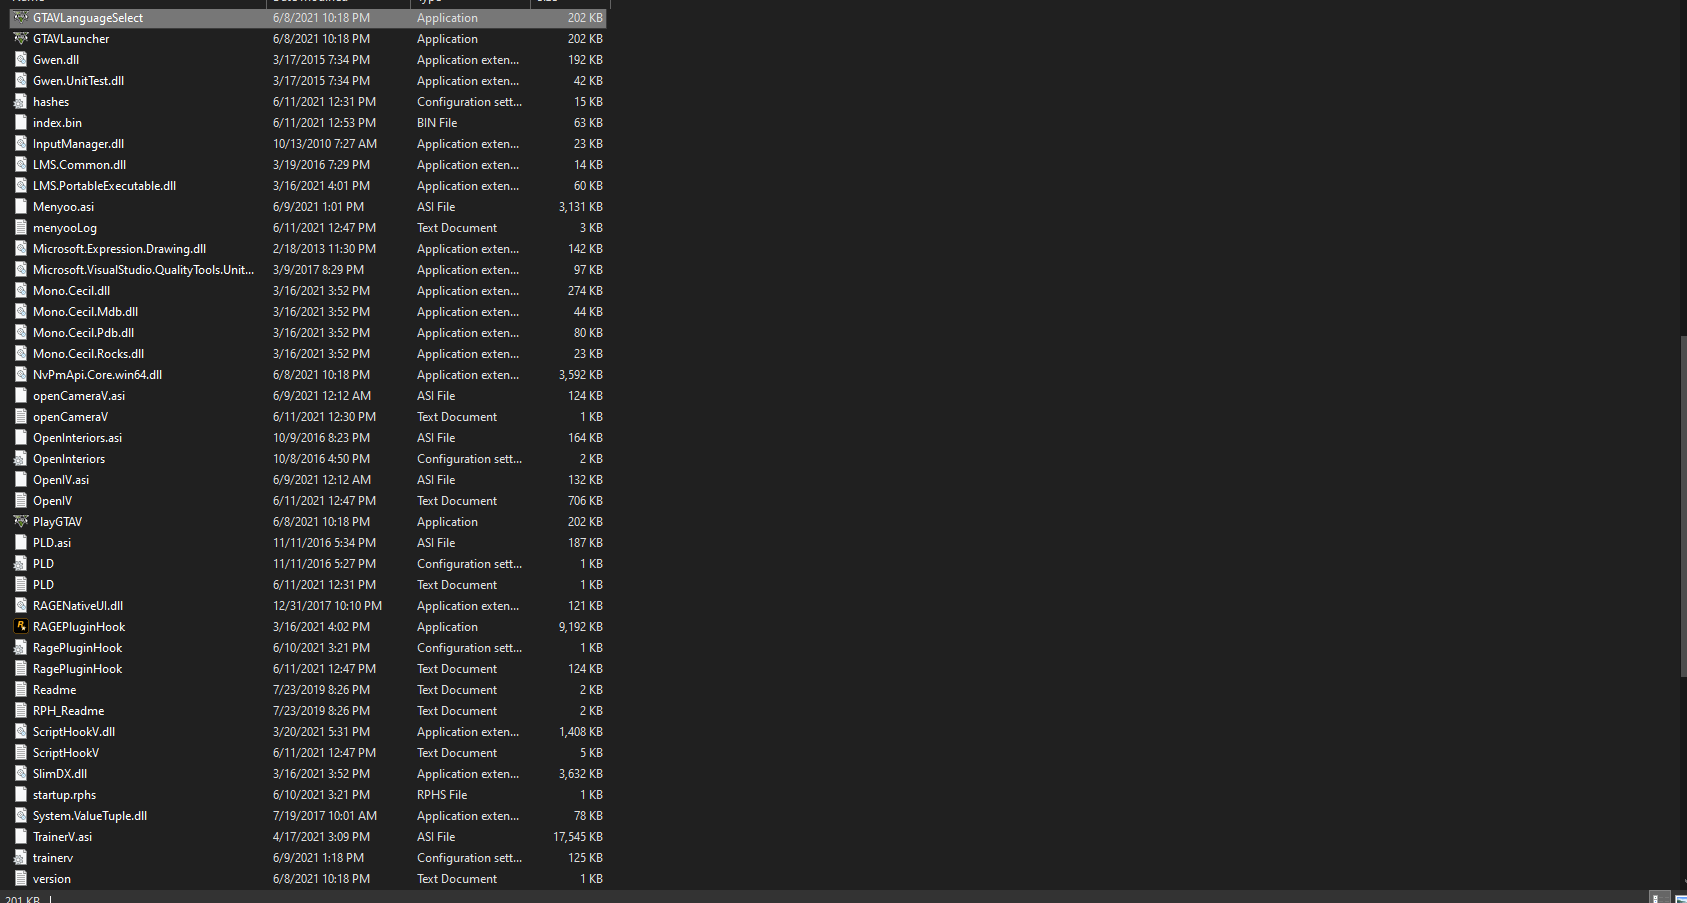Screen dimensions: 1687x903
Task: Click the date 6/10/2021 3:21 PM on startup.rphs row
Action: pyautogui.click(x=321, y=795)
